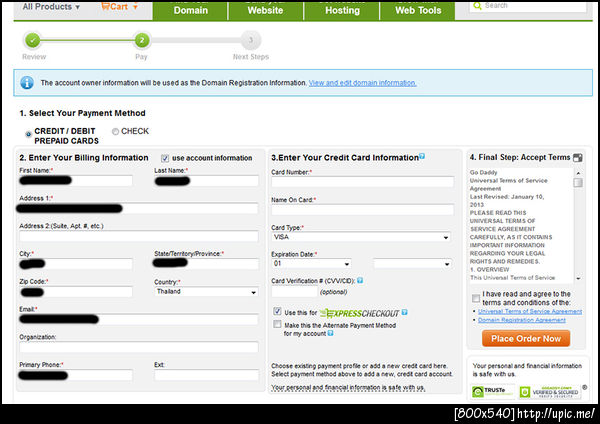Open the Domain tab
The image size is (600, 424).
pyautogui.click(x=190, y=10)
